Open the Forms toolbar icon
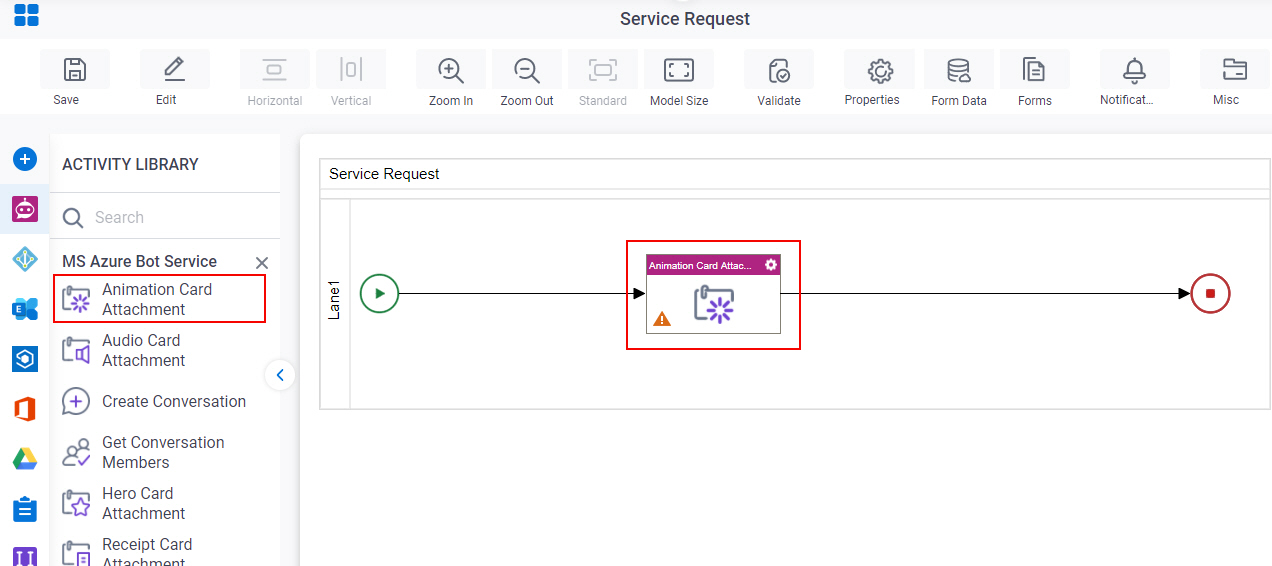This screenshot has width=1272, height=566. coord(1034,69)
